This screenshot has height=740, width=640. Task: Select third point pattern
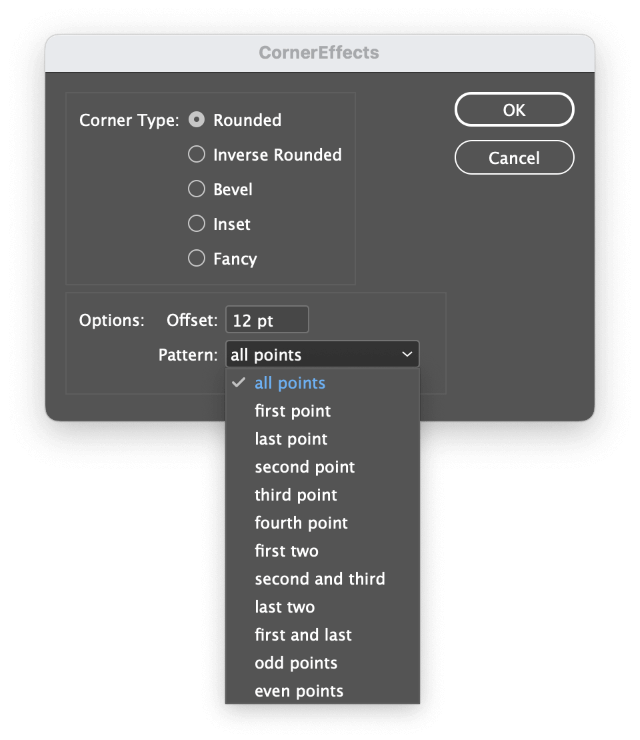tap(322, 495)
